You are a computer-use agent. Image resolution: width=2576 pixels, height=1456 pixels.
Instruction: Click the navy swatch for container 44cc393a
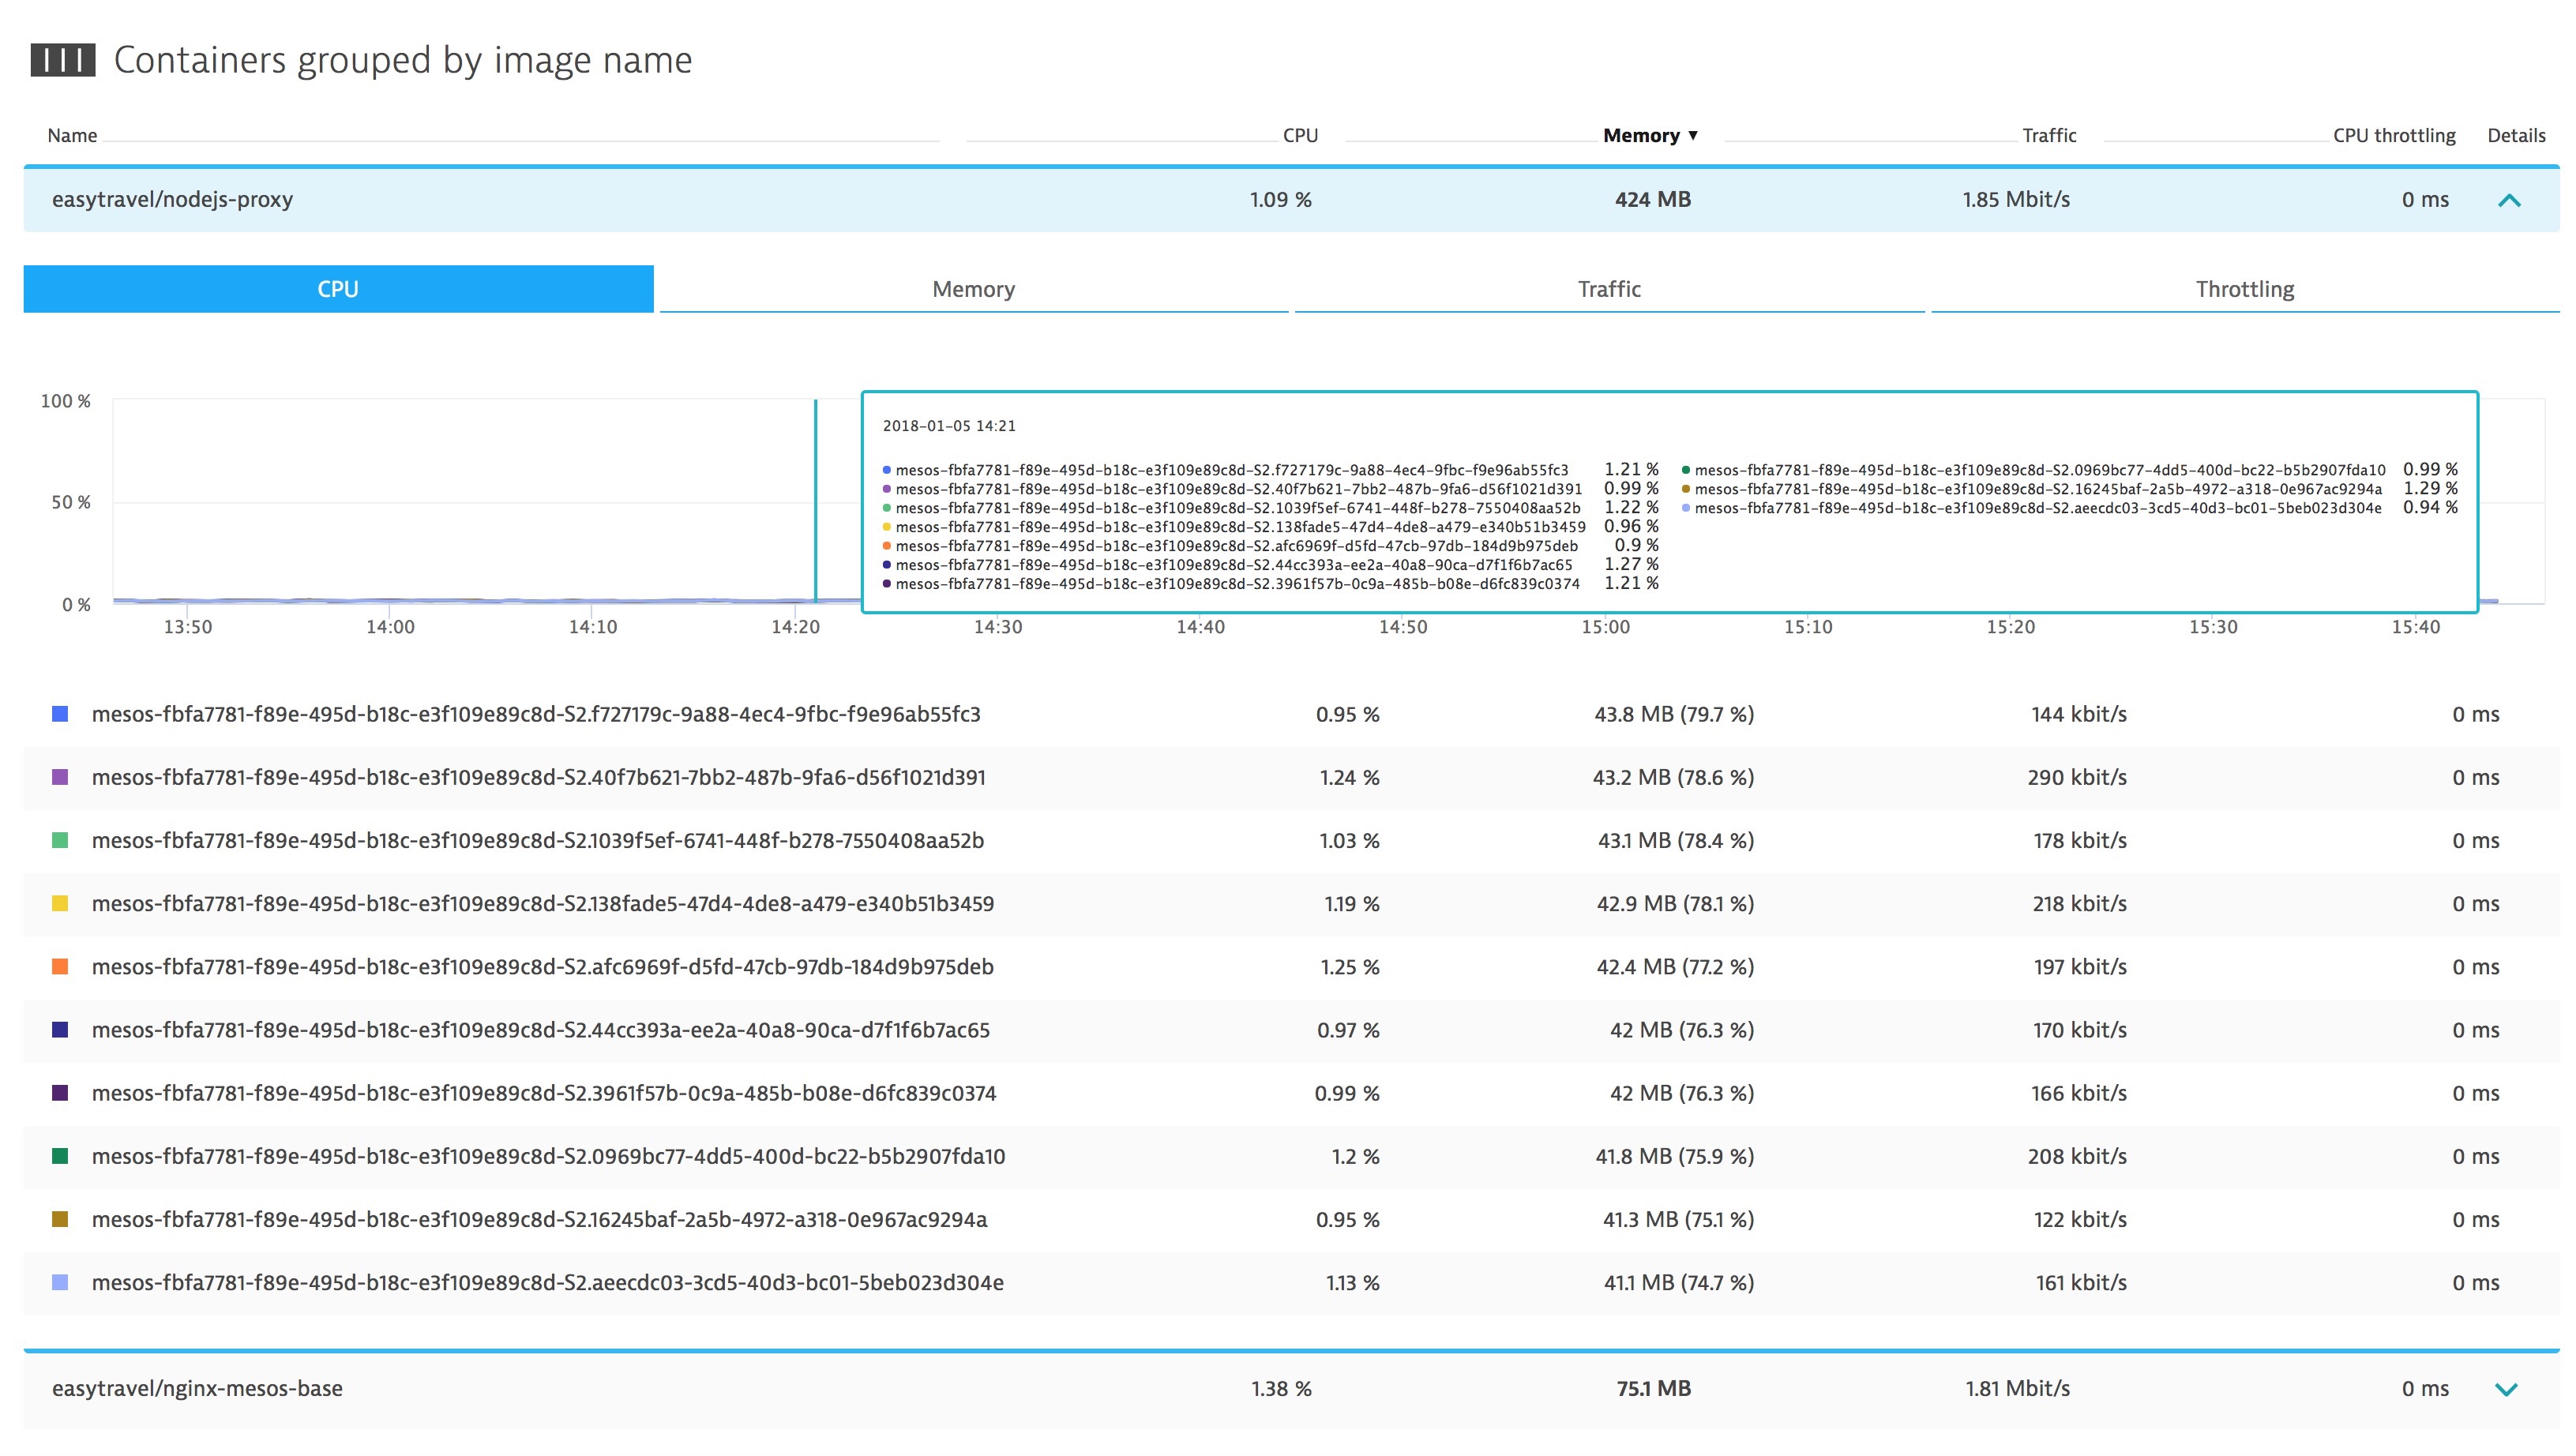60,1029
